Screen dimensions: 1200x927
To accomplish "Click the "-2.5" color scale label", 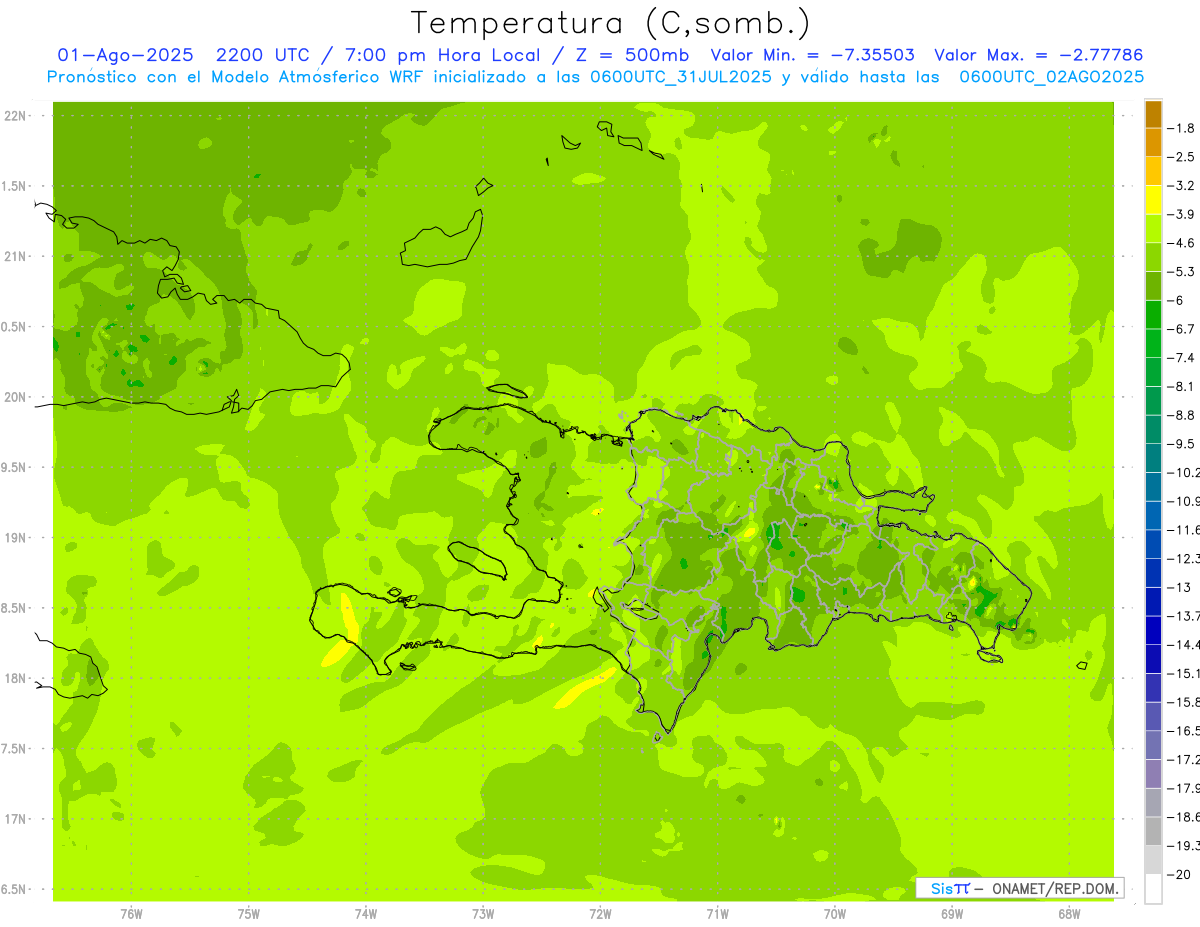I will click(x=1182, y=157).
